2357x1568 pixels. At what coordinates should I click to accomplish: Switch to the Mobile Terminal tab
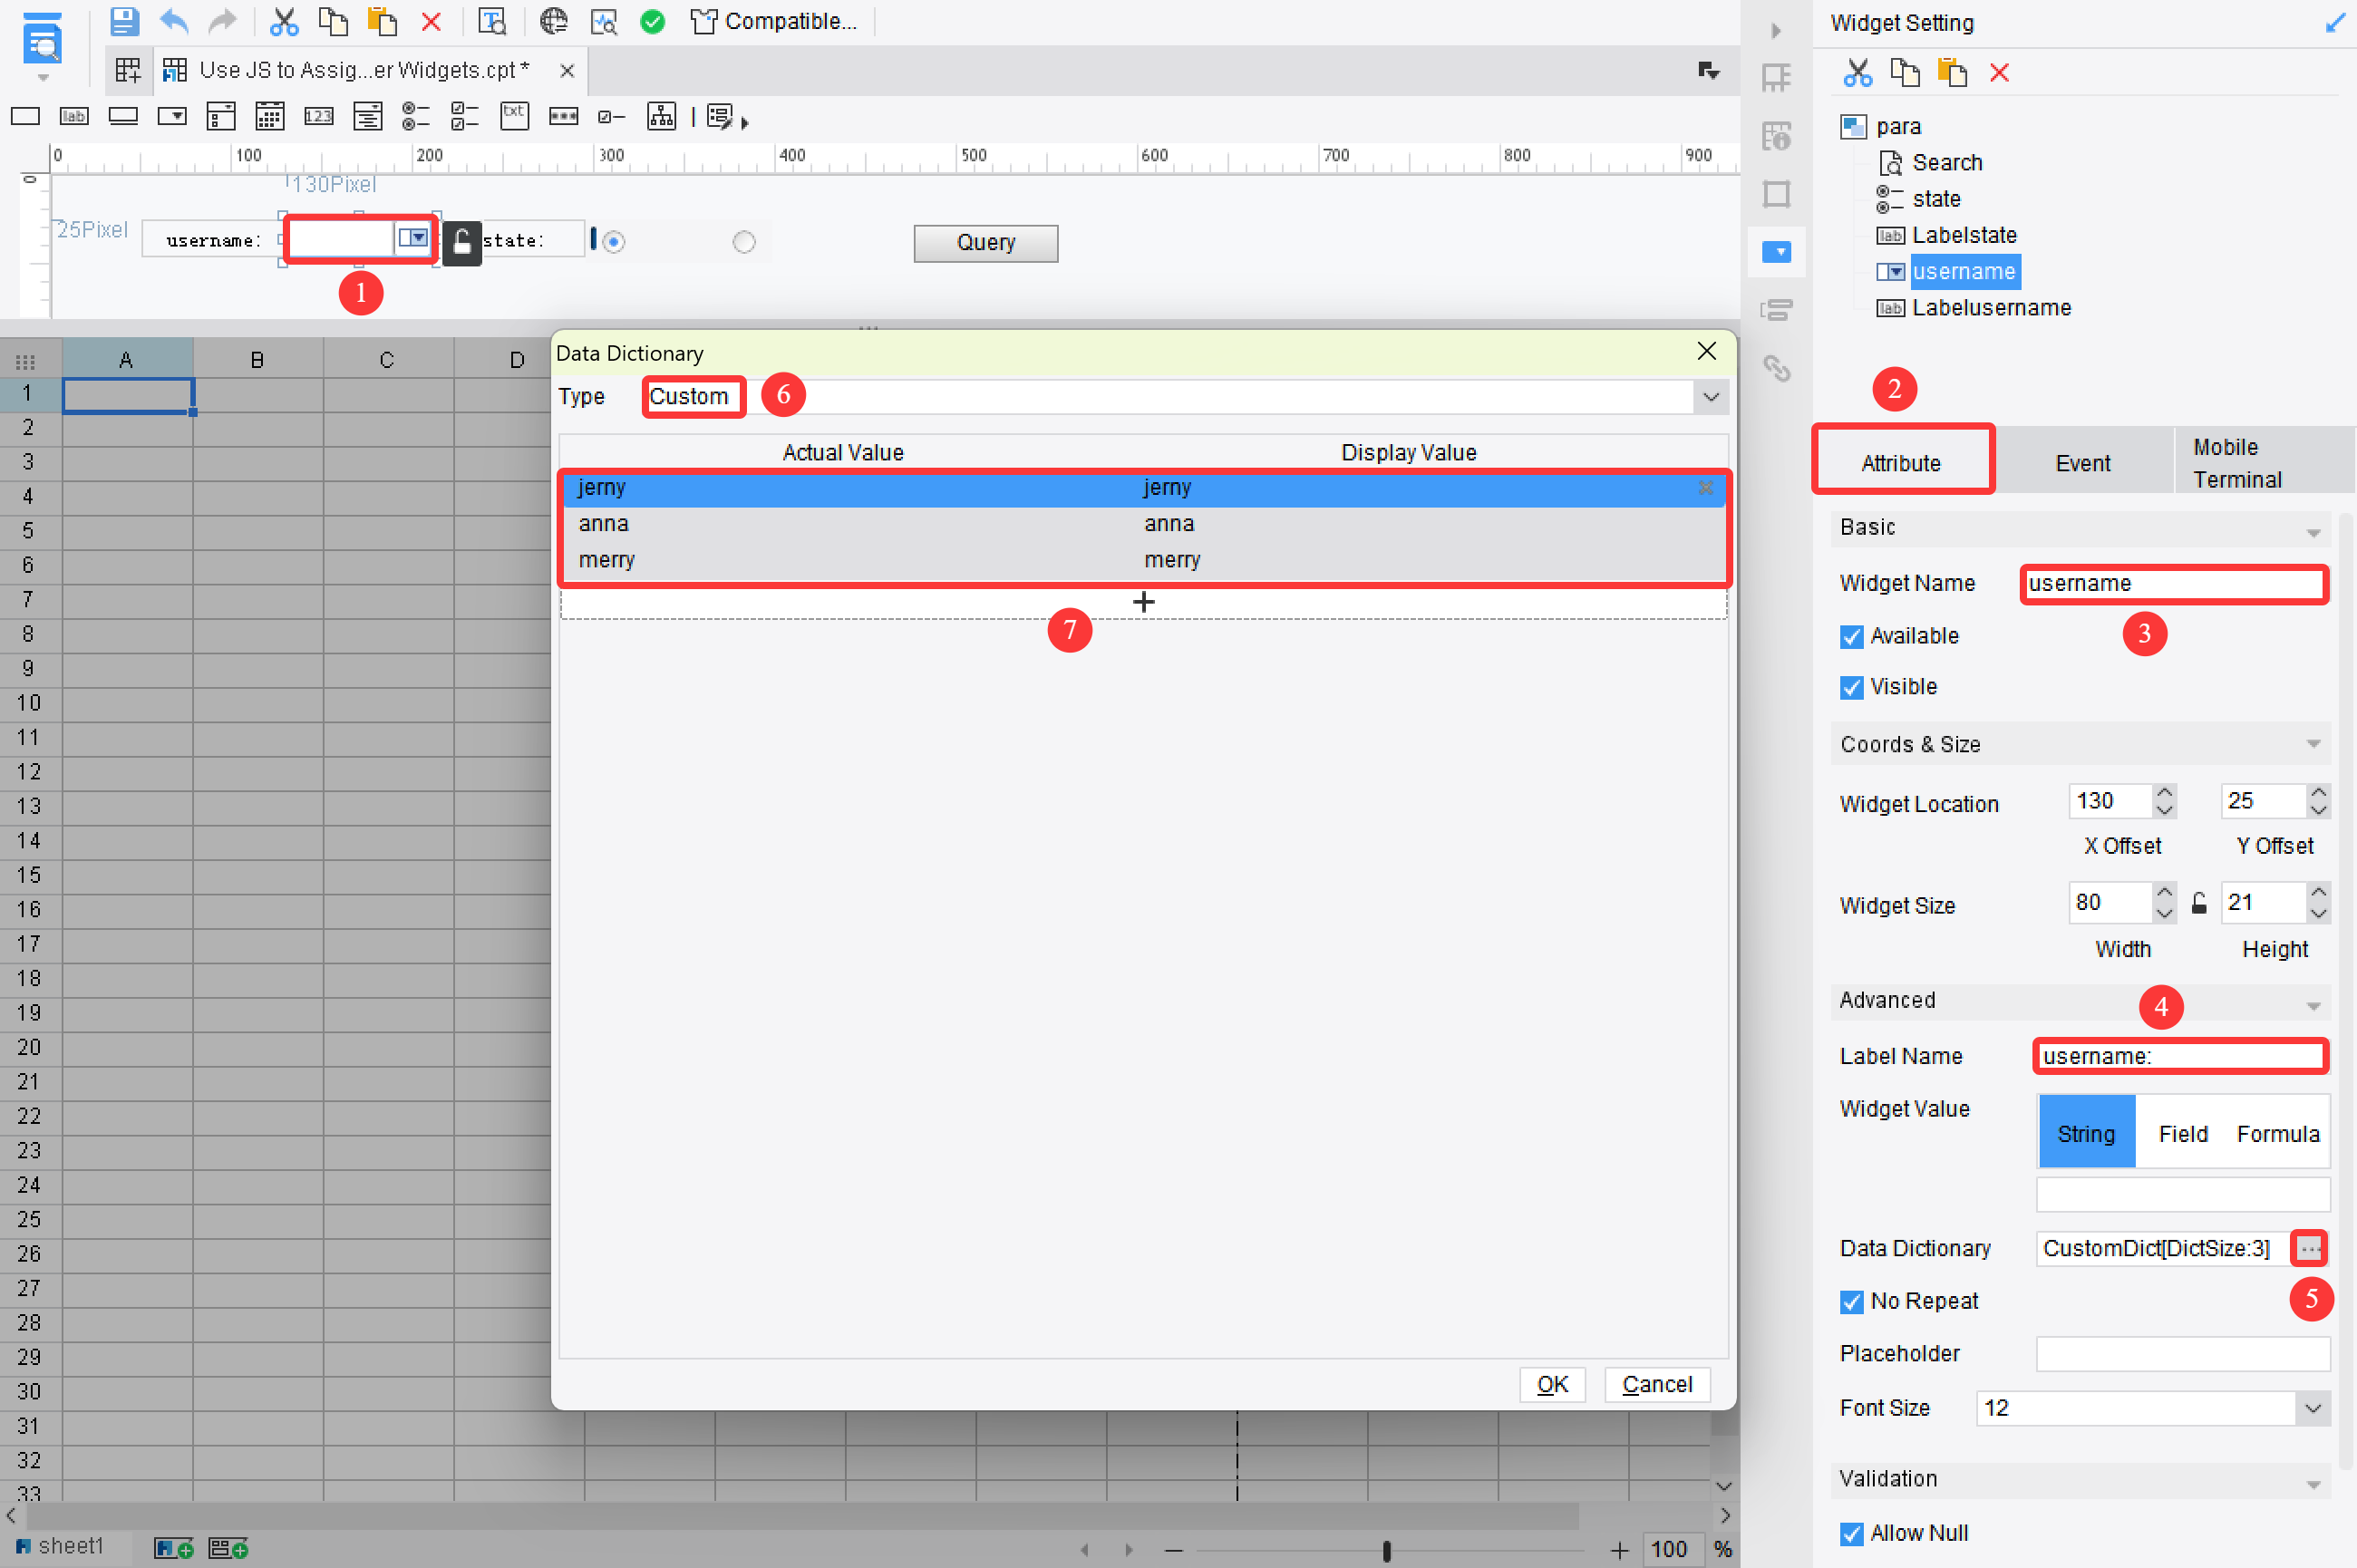point(2240,461)
